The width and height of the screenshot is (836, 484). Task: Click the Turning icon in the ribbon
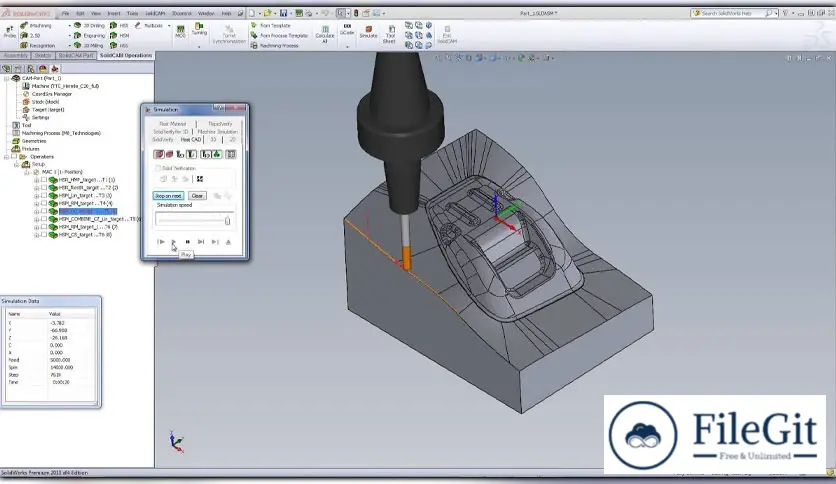(x=199, y=29)
